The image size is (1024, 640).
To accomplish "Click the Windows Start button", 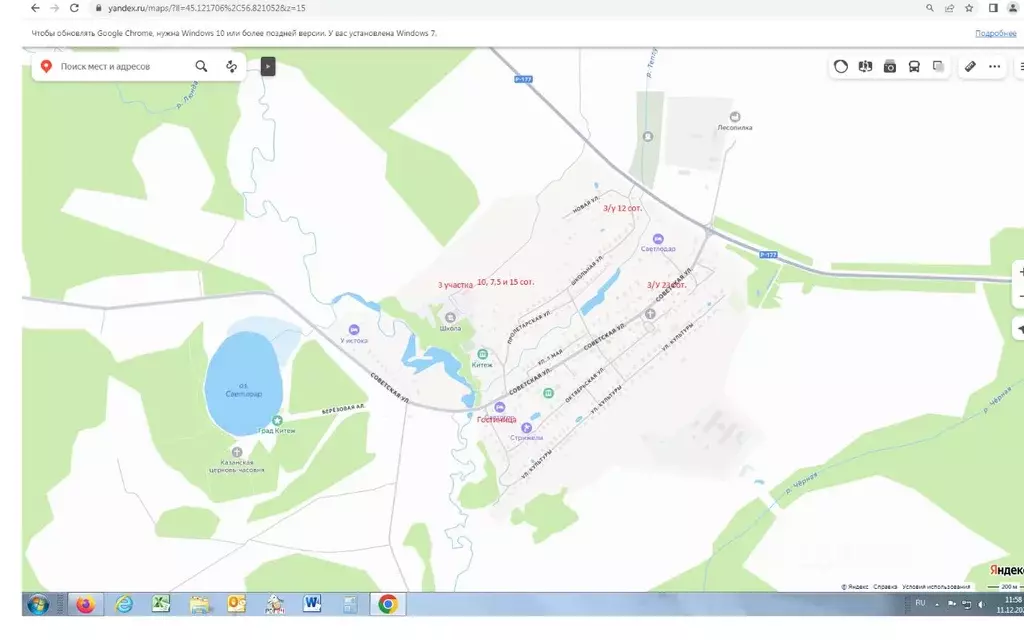I will (x=38, y=605).
